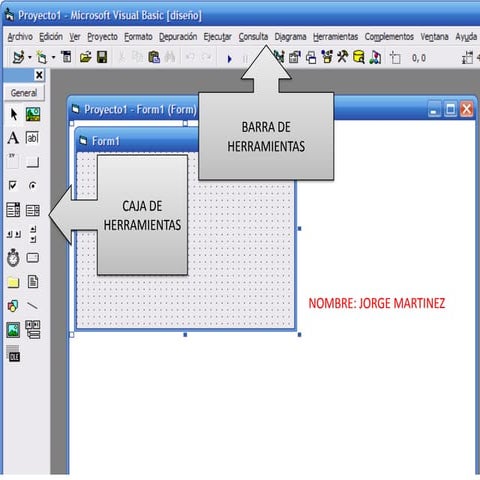This screenshot has height=480, width=480.
Task: Click the Add Form toolbar icon
Action: (x=42, y=57)
